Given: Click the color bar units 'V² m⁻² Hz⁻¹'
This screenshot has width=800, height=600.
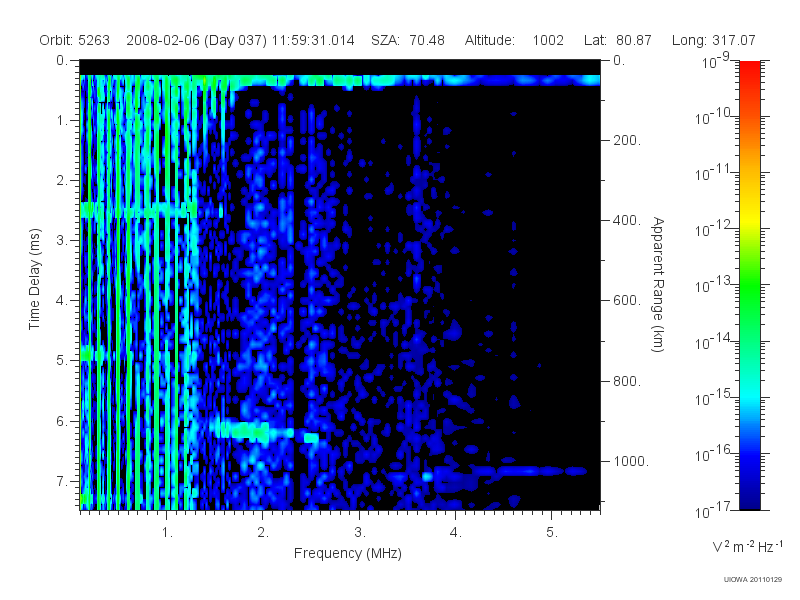Looking at the screenshot, I should pyautogui.click(x=747, y=546).
